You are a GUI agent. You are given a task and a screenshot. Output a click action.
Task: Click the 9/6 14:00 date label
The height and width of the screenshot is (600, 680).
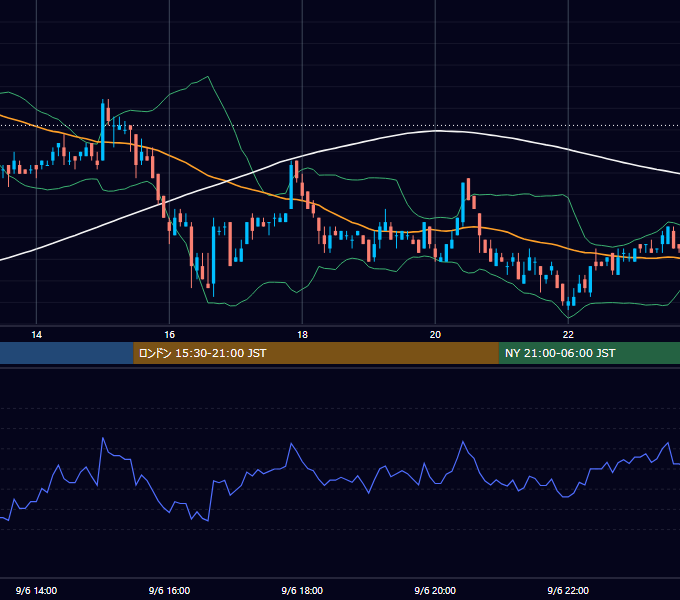coord(36,590)
